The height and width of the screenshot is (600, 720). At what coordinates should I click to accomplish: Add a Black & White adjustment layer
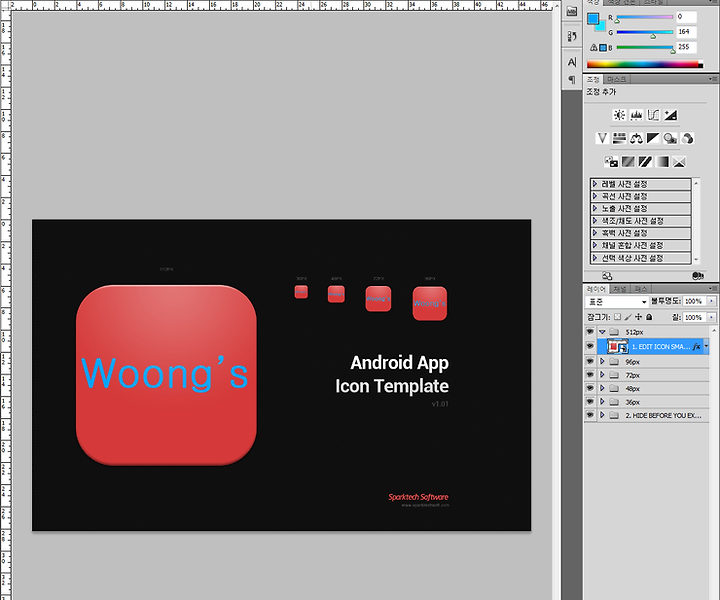tap(653, 138)
